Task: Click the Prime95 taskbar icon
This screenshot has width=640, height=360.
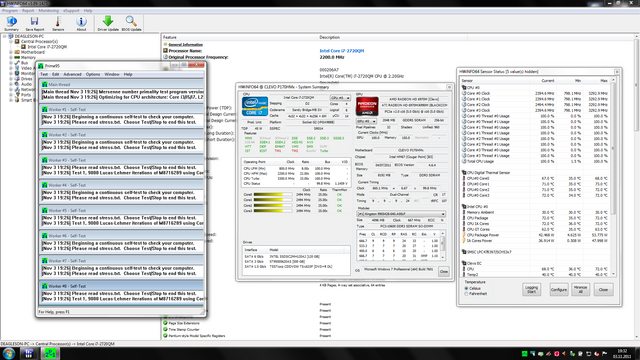Action: tap(50, 353)
